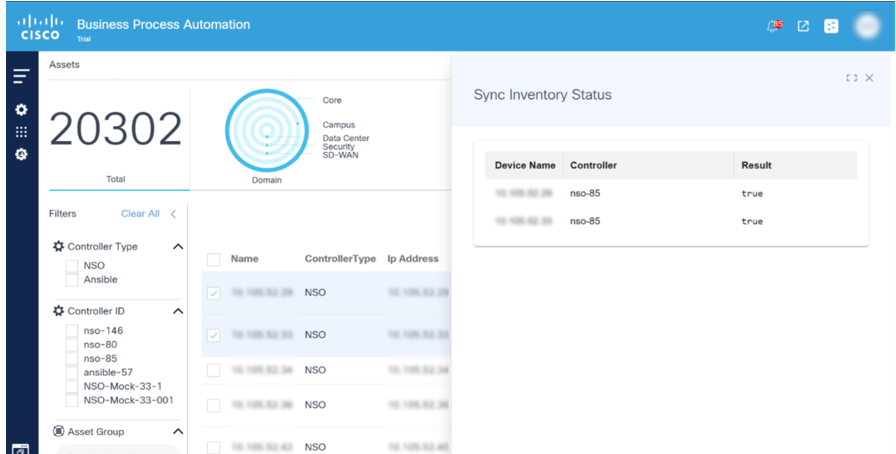Viewport: 896px width, 454px height.
Task: Check the NSO-Mock-33-001 controller filter
Action: [x=71, y=400]
